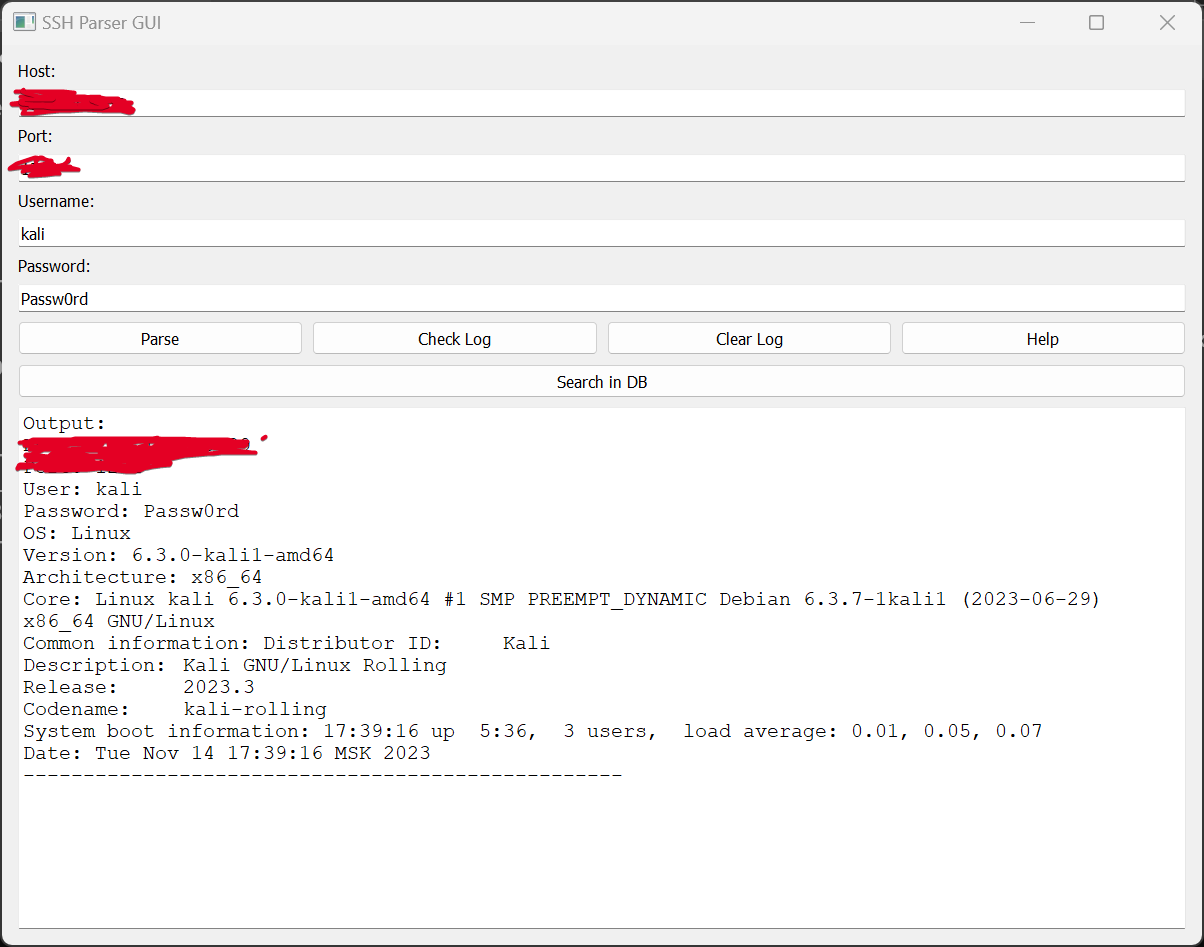Minimize the SSH Parser GUI window
The image size is (1204, 947).
(x=1028, y=21)
